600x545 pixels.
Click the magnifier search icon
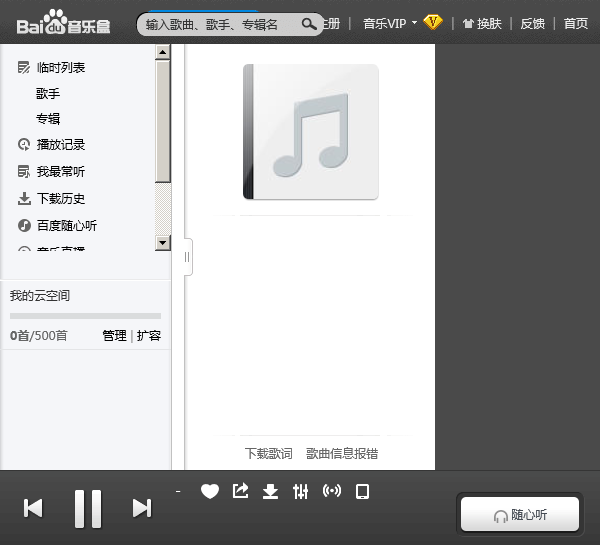pos(309,24)
